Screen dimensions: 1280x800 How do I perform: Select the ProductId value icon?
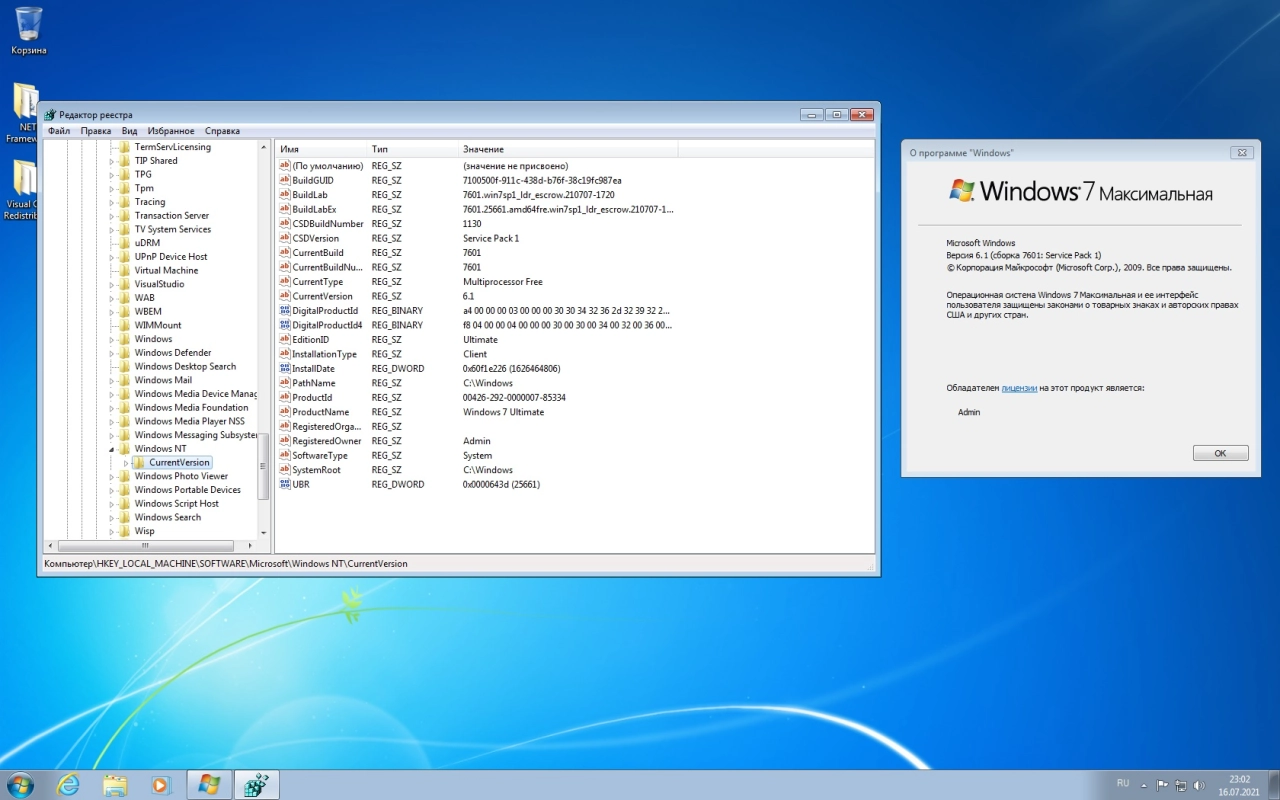tap(284, 397)
